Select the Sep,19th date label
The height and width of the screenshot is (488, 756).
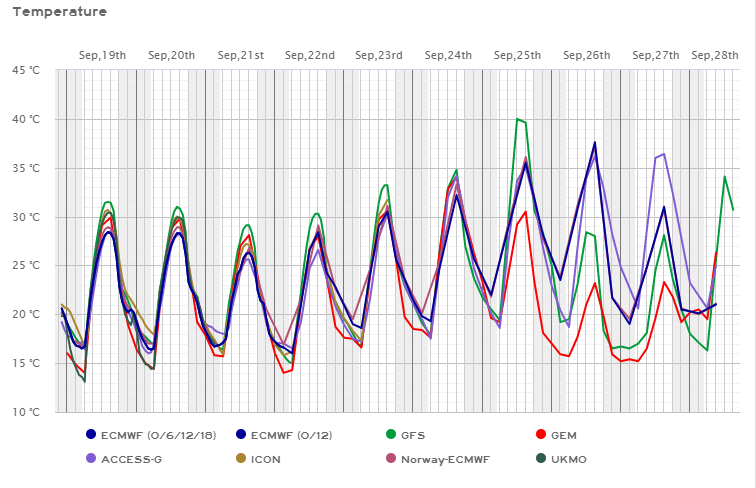102,55
